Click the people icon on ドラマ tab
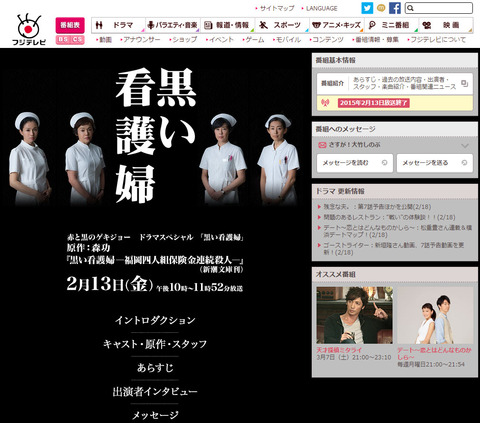 [99, 25]
